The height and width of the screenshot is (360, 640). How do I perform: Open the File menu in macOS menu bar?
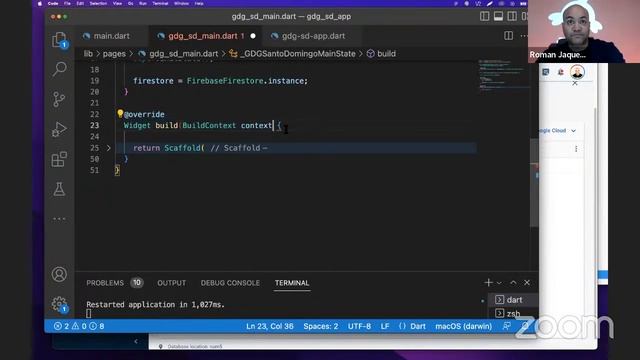click(67, 4)
